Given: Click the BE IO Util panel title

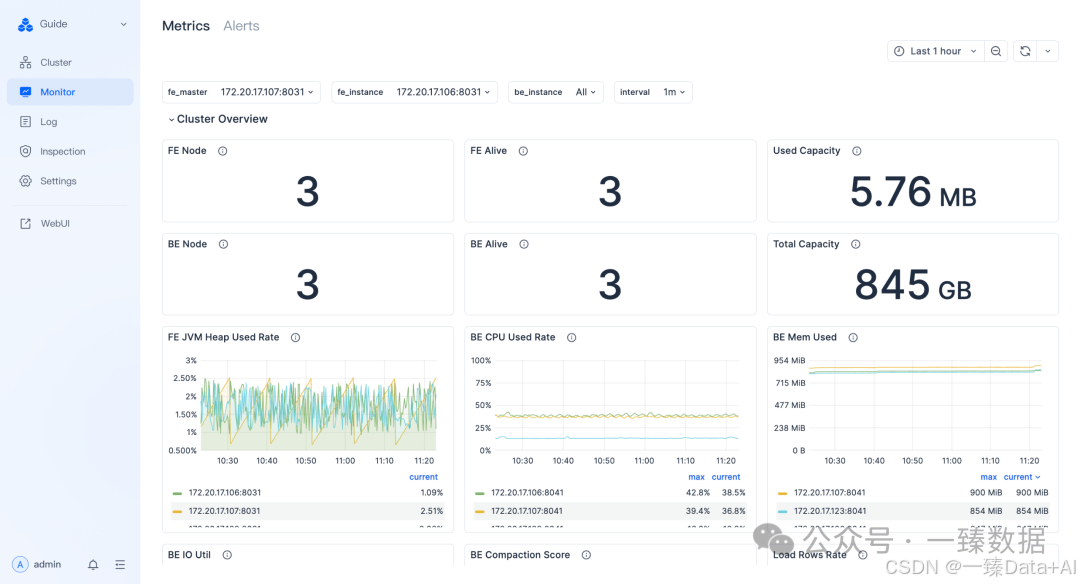Looking at the screenshot, I should click(189, 555).
